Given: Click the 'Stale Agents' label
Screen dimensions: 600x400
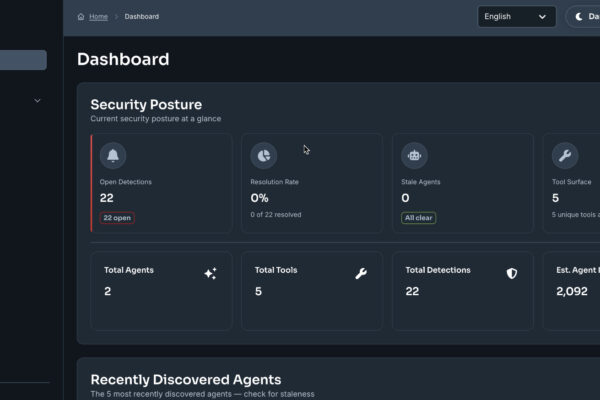Looking at the screenshot, I should pos(421,182).
